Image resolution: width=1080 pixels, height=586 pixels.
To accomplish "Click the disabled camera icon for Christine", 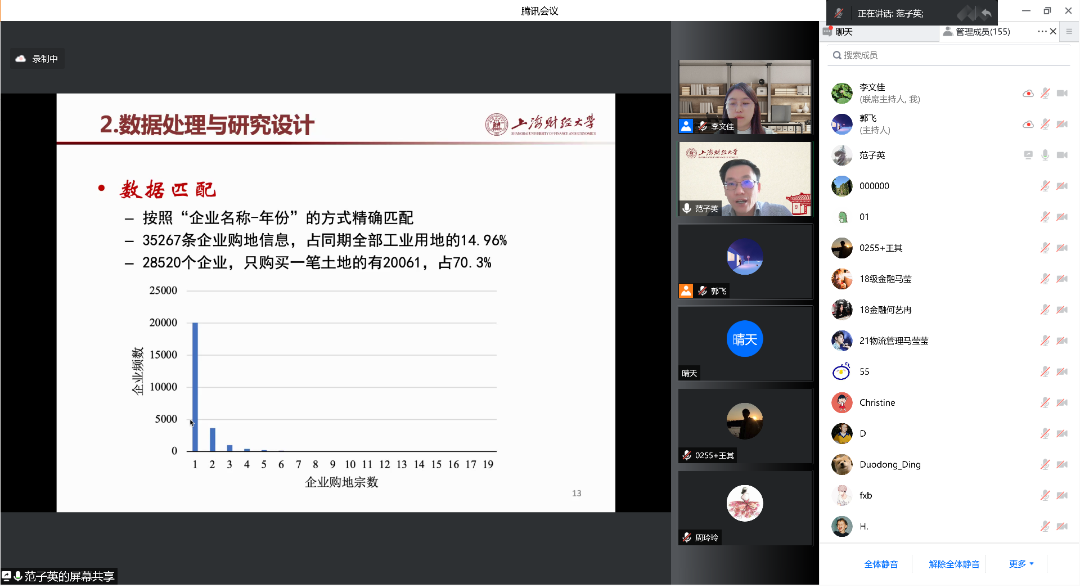I will point(1062,403).
